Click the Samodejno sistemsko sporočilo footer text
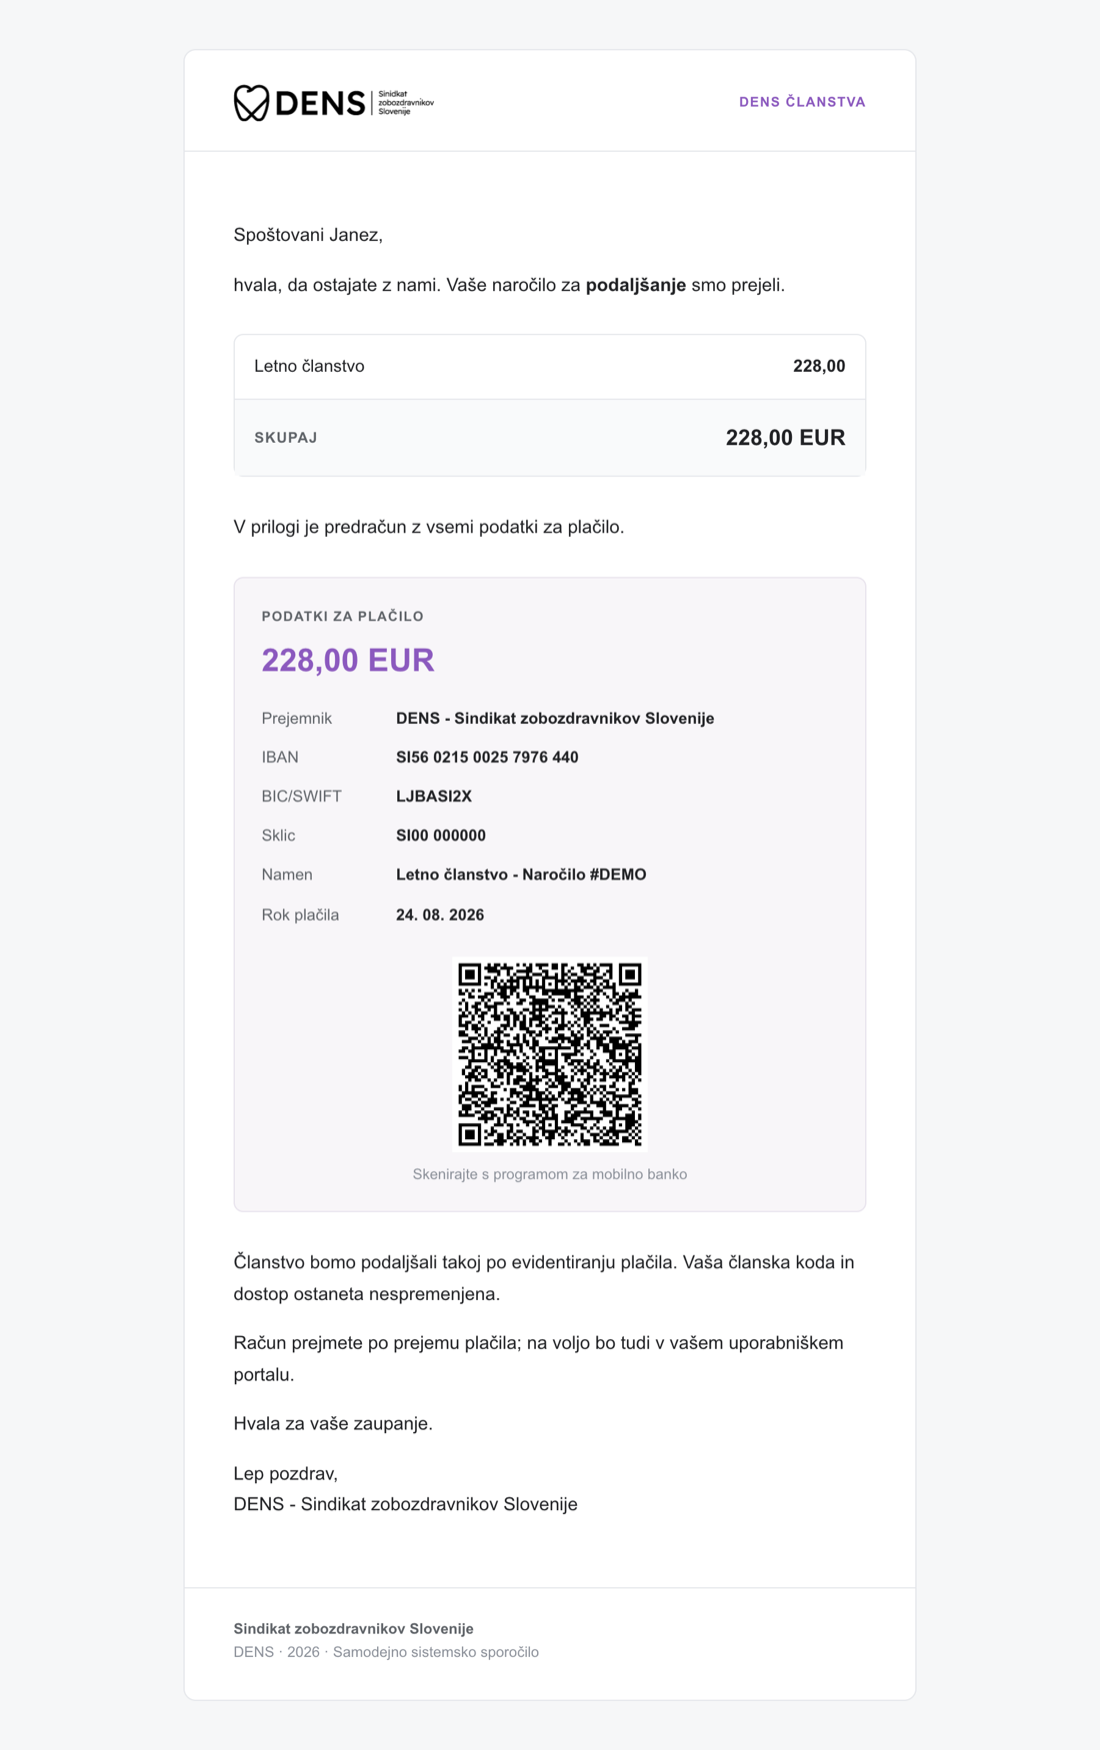Screen dimensions: 1100x1750 pos(436,1652)
